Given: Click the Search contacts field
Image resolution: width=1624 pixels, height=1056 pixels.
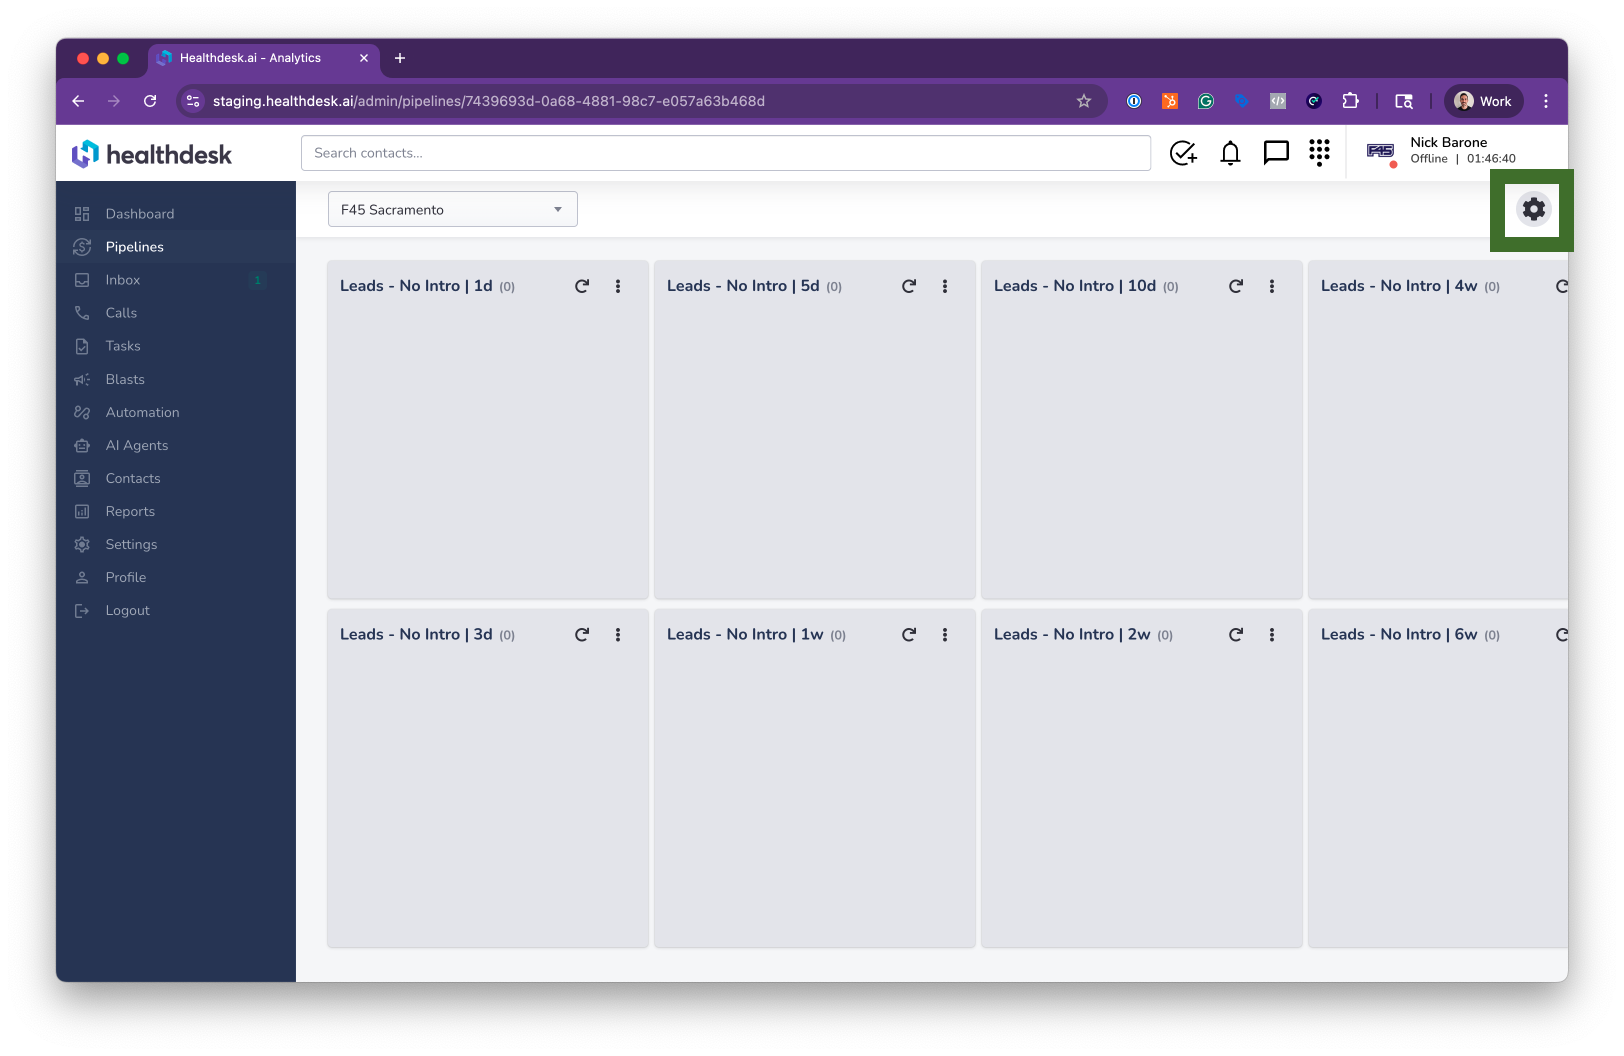Looking at the screenshot, I should [725, 153].
